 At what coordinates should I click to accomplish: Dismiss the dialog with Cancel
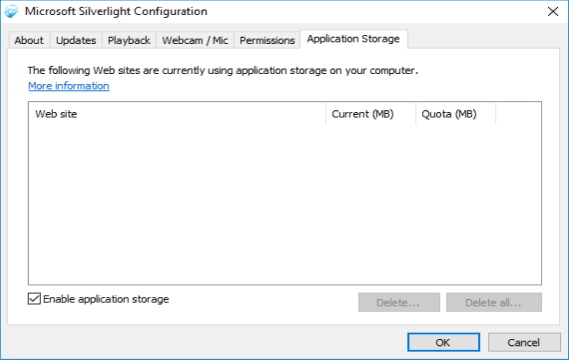(524, 342)
